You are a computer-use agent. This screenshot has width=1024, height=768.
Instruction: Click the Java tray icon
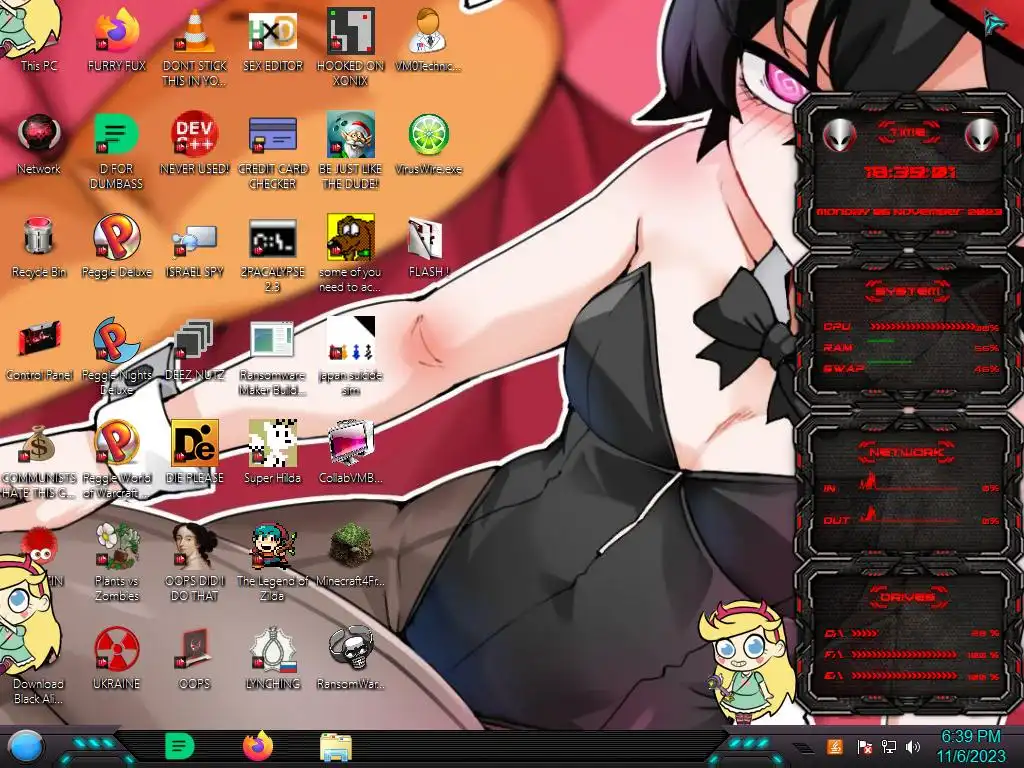click(x=835, y=746)
